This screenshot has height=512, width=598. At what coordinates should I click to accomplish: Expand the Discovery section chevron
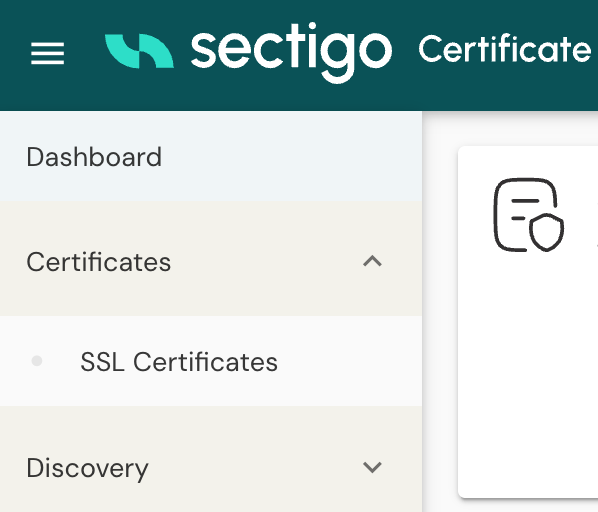click(372, 467)
